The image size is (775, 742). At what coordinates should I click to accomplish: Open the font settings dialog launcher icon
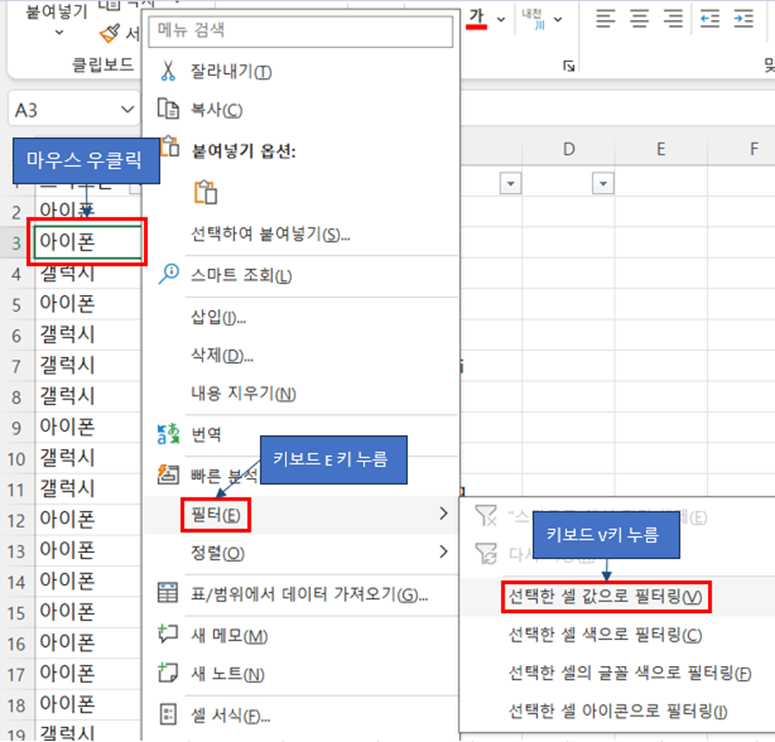click(569, 66)
